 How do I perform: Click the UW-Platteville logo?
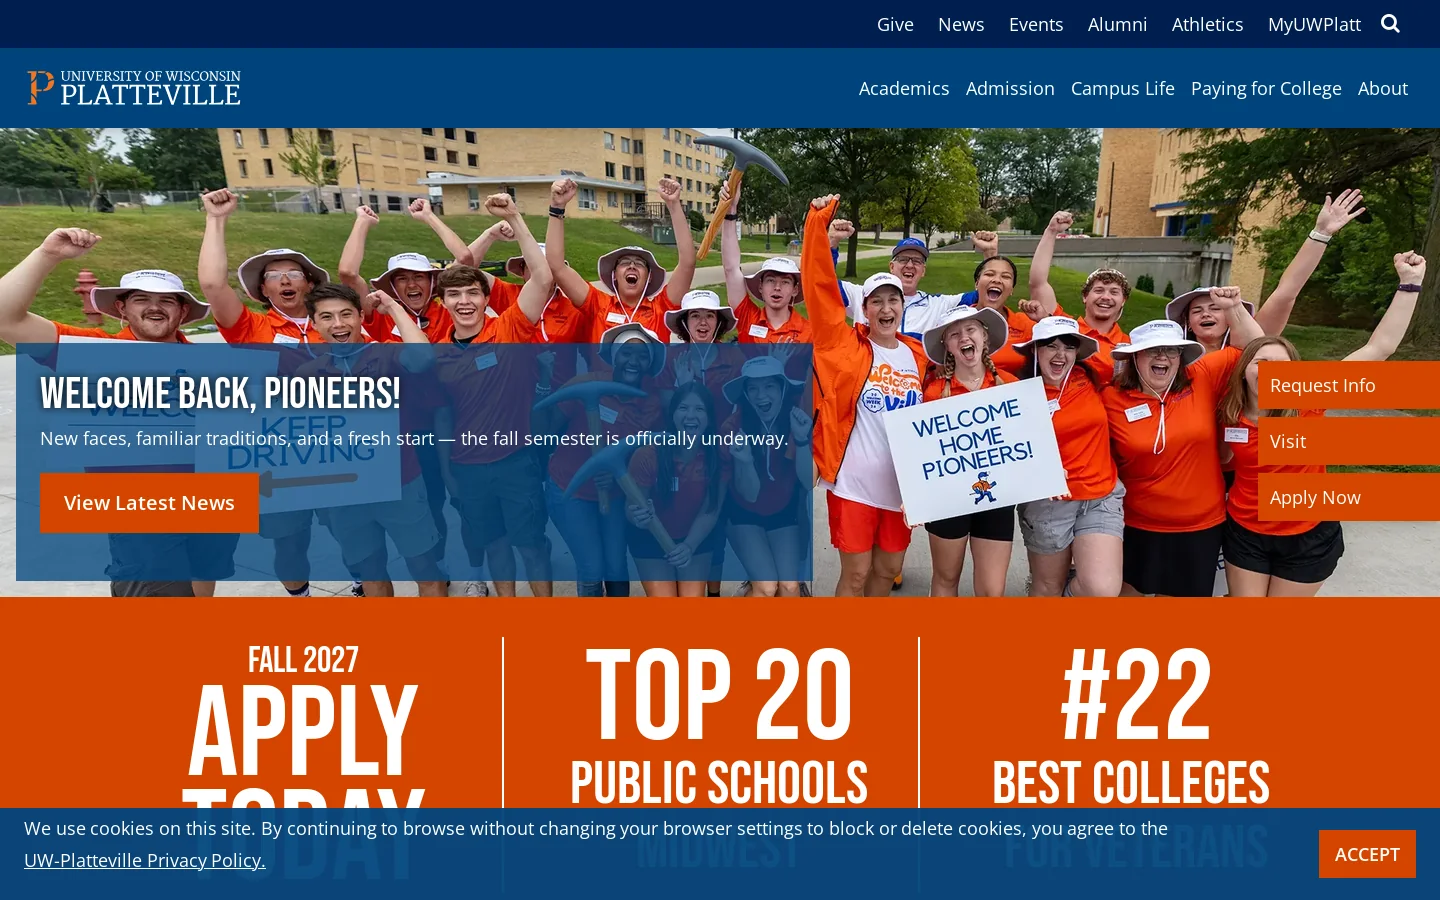[x=134, y=88]
